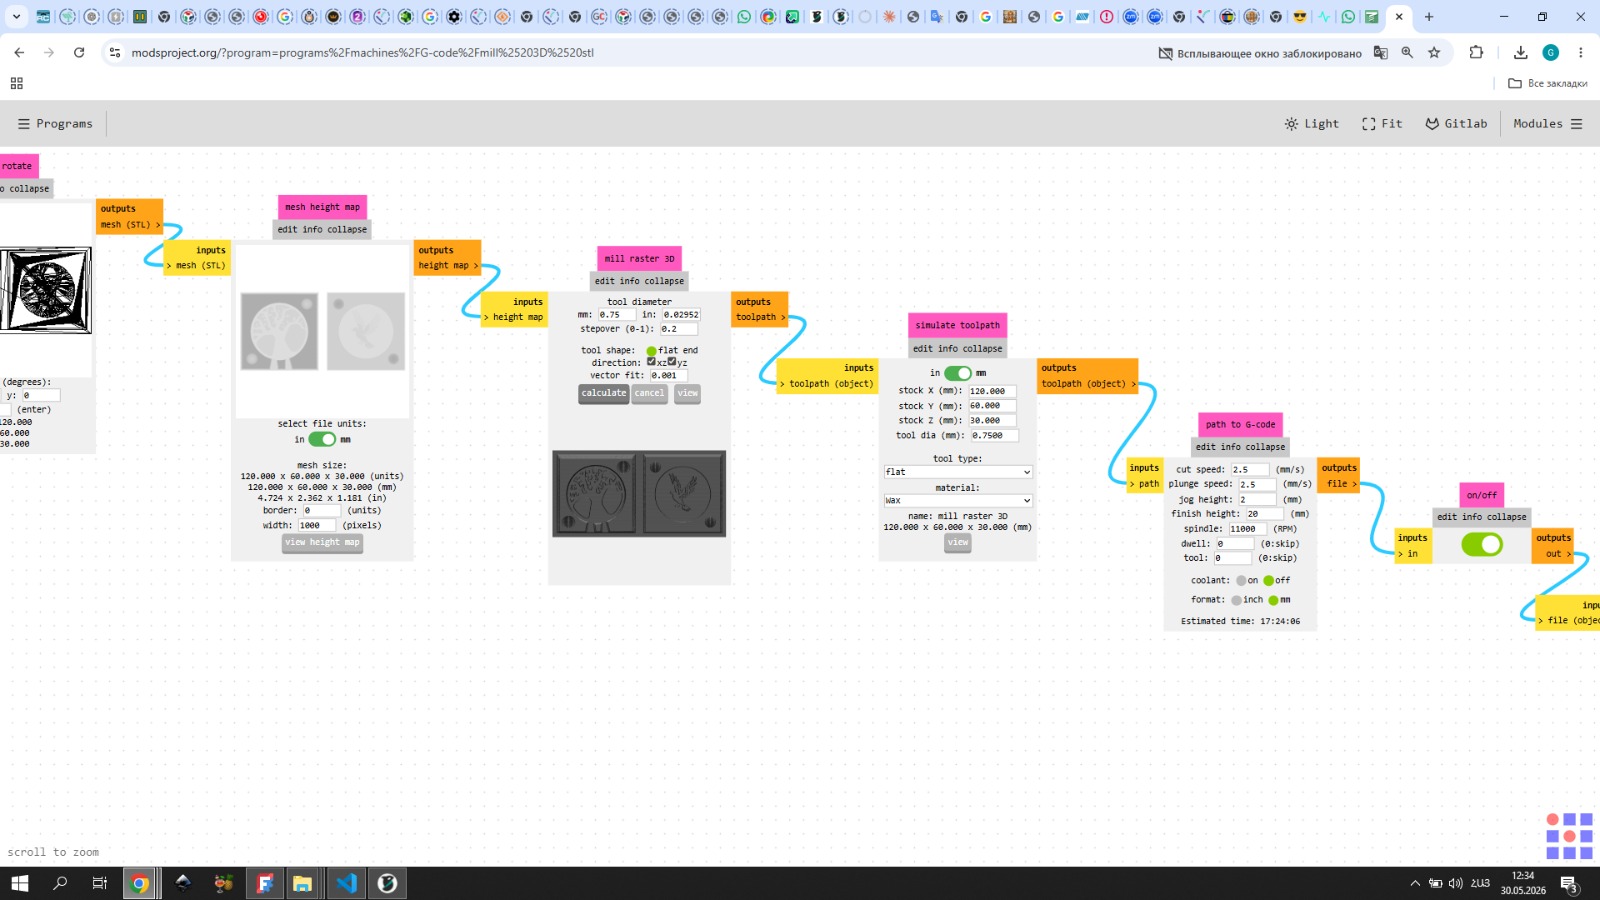Click the mesh height map title
The image size is (1600, 900).
pyautogui.click(x=322, y=207)
